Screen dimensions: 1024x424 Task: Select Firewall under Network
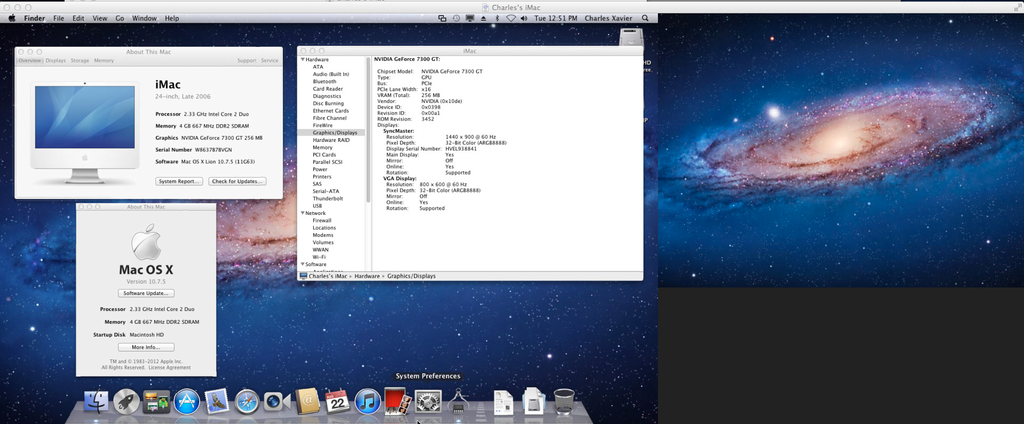322,221
